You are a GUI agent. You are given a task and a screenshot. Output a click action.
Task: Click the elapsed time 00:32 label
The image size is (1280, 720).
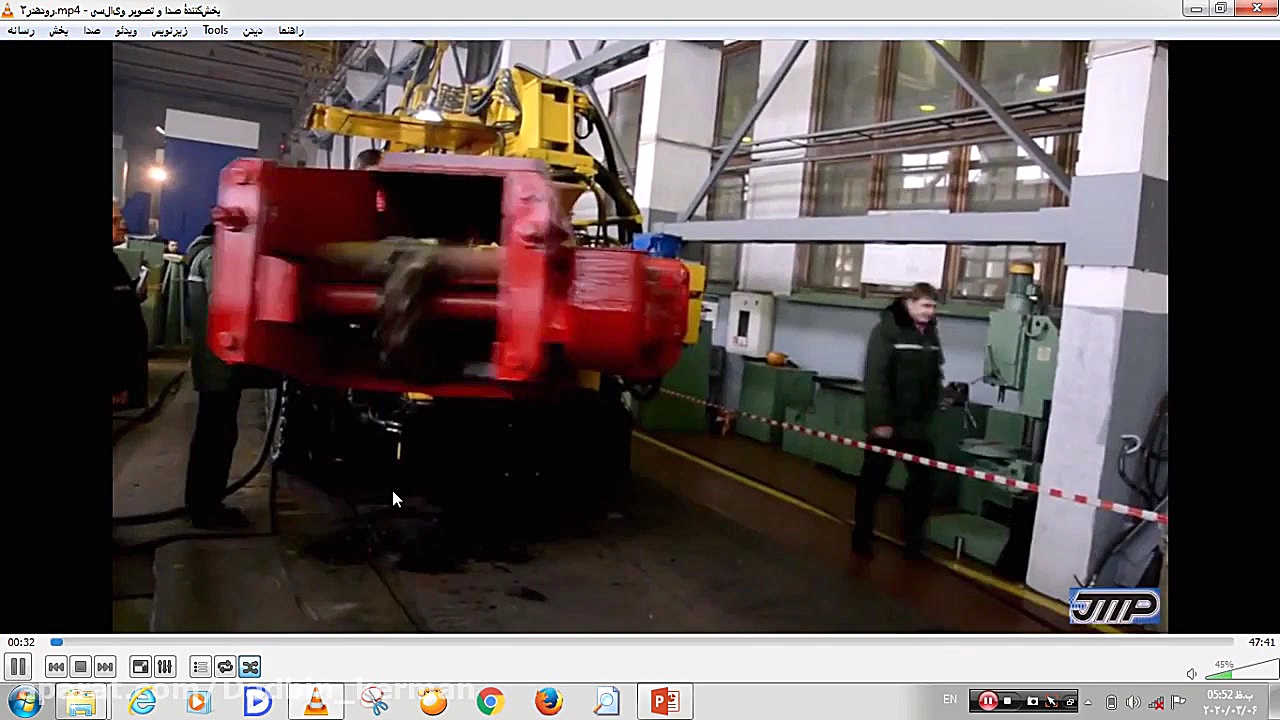[x=21, y=642]
